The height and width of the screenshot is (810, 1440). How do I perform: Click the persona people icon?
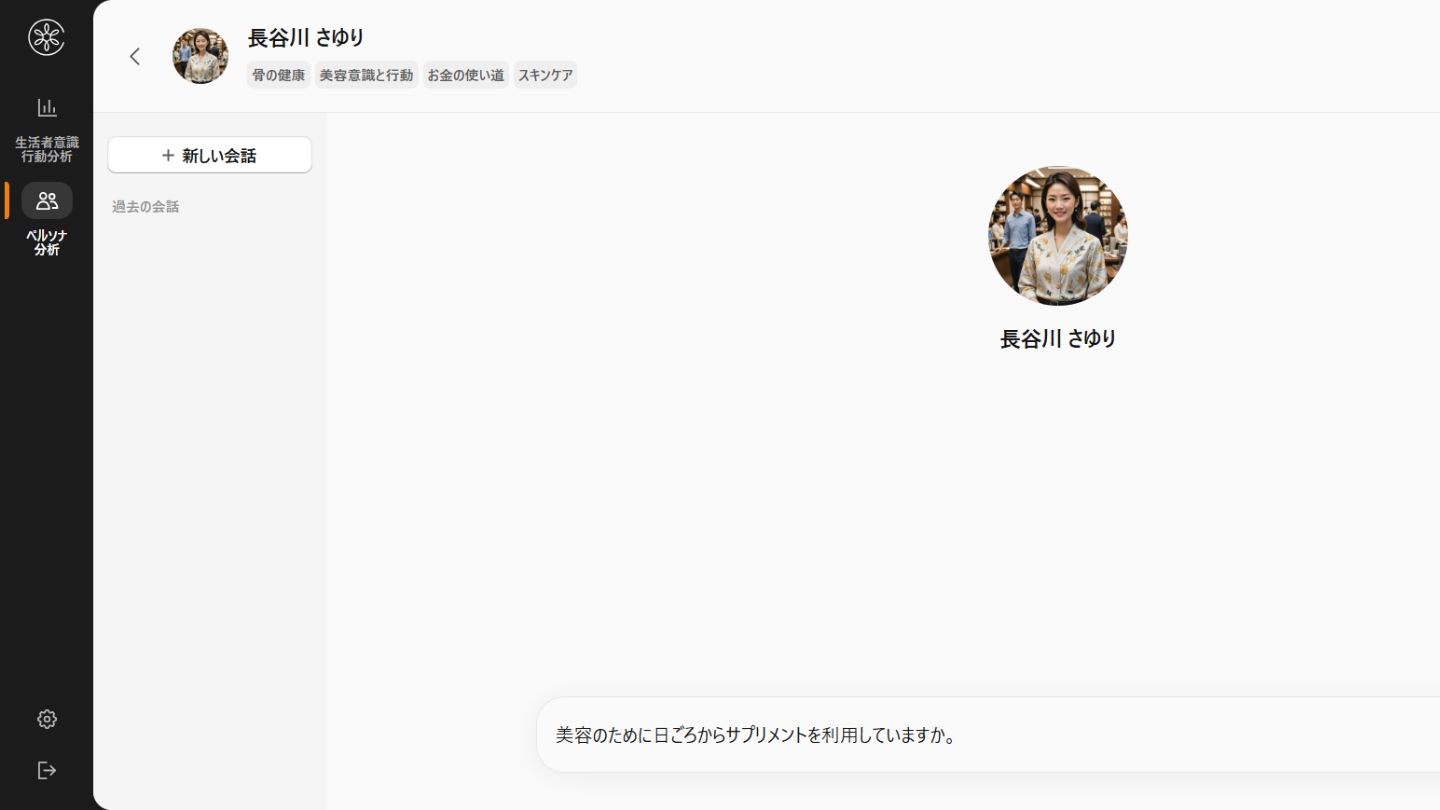pos(47,200)
